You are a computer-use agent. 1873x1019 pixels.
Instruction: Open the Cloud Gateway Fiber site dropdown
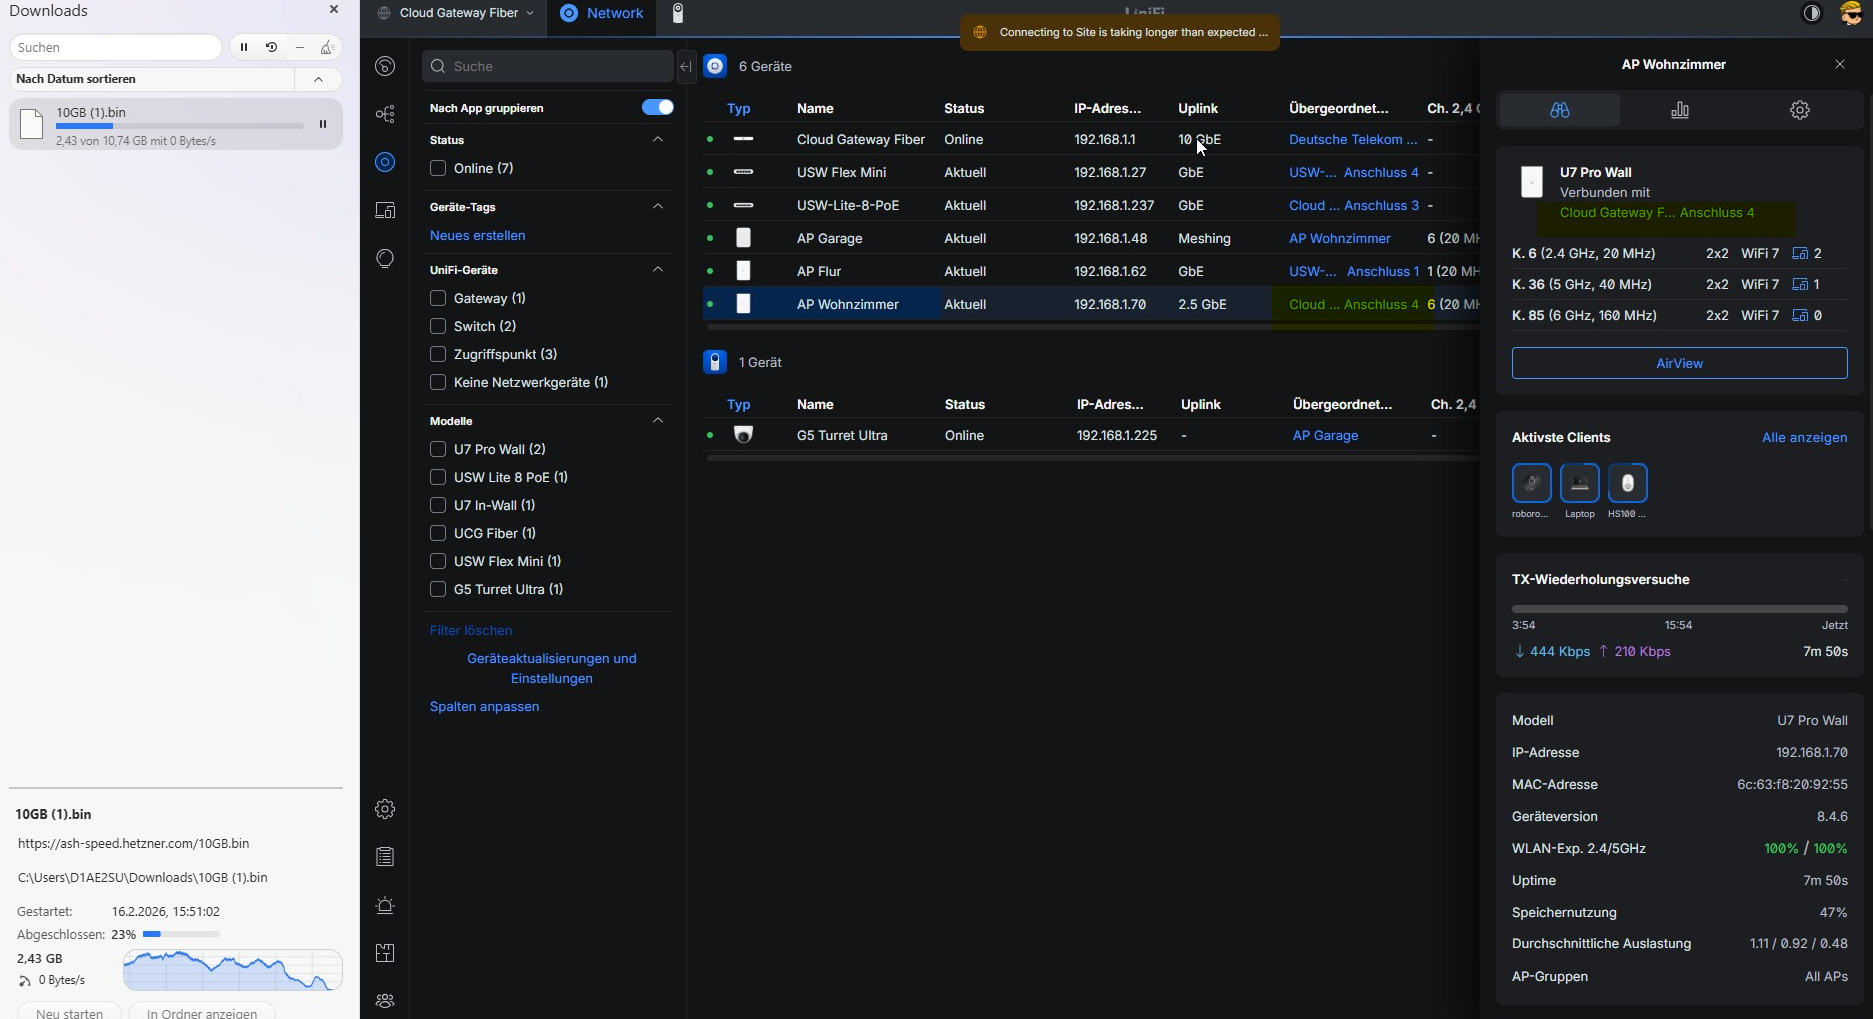(455, 13)
